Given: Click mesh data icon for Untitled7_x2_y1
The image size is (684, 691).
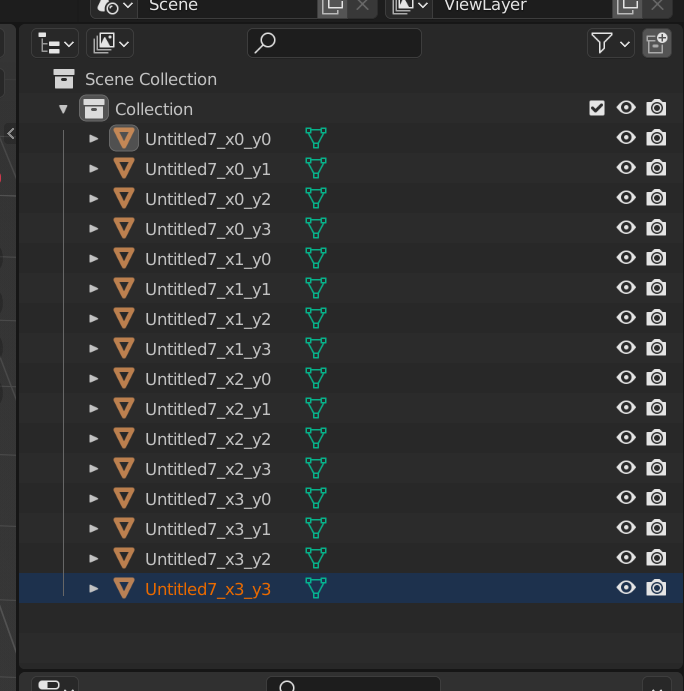Looking at the screenshot, I should point(316,408).
